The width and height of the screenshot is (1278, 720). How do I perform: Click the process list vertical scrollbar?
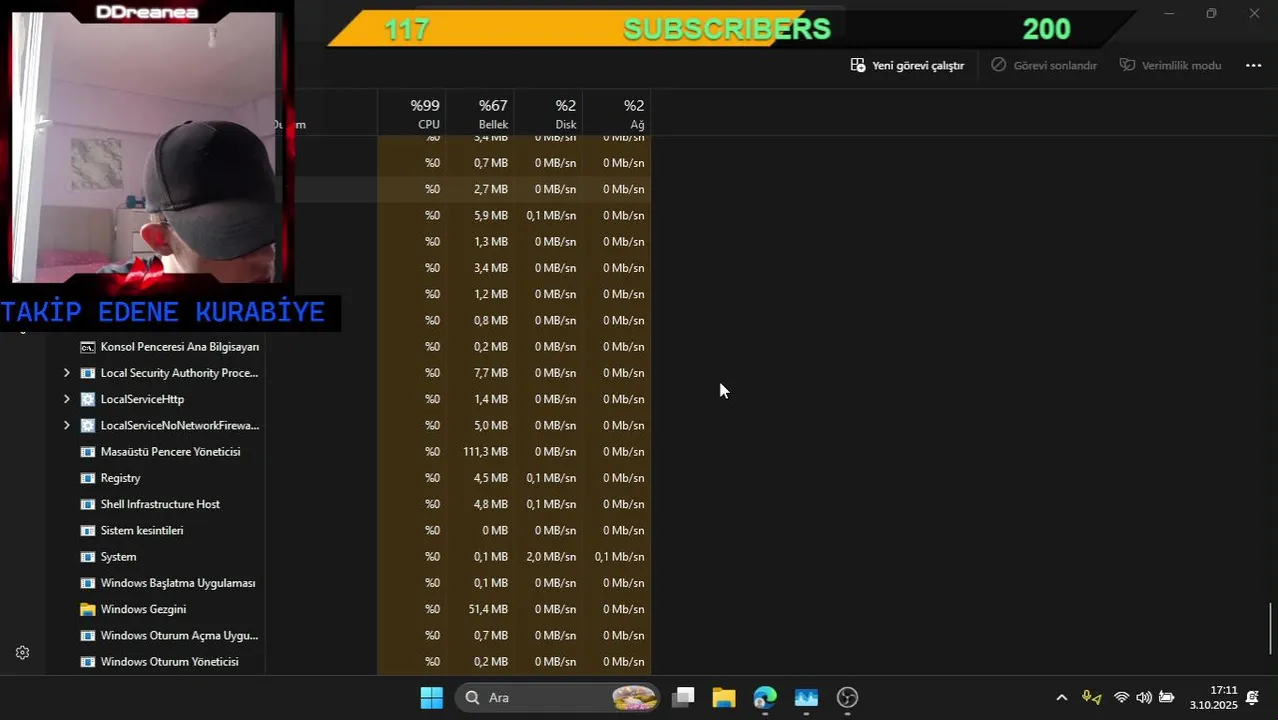(1272, 628)
